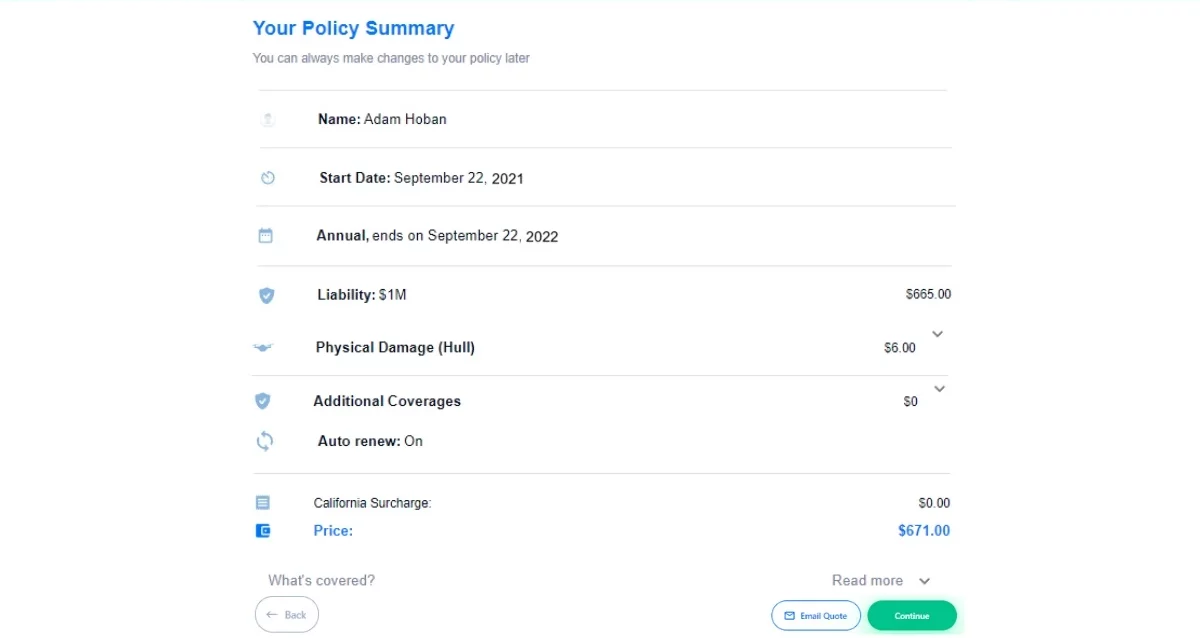Expand the Read more chevron

(924, 581)
